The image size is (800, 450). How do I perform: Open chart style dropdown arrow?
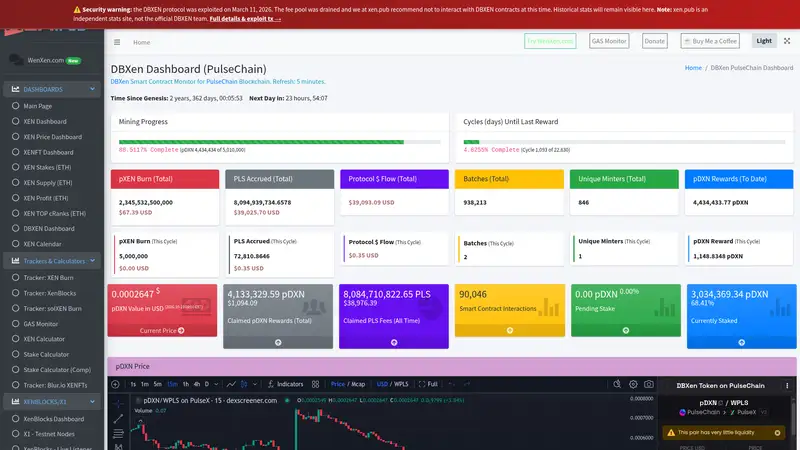click(x=255, y=384)
